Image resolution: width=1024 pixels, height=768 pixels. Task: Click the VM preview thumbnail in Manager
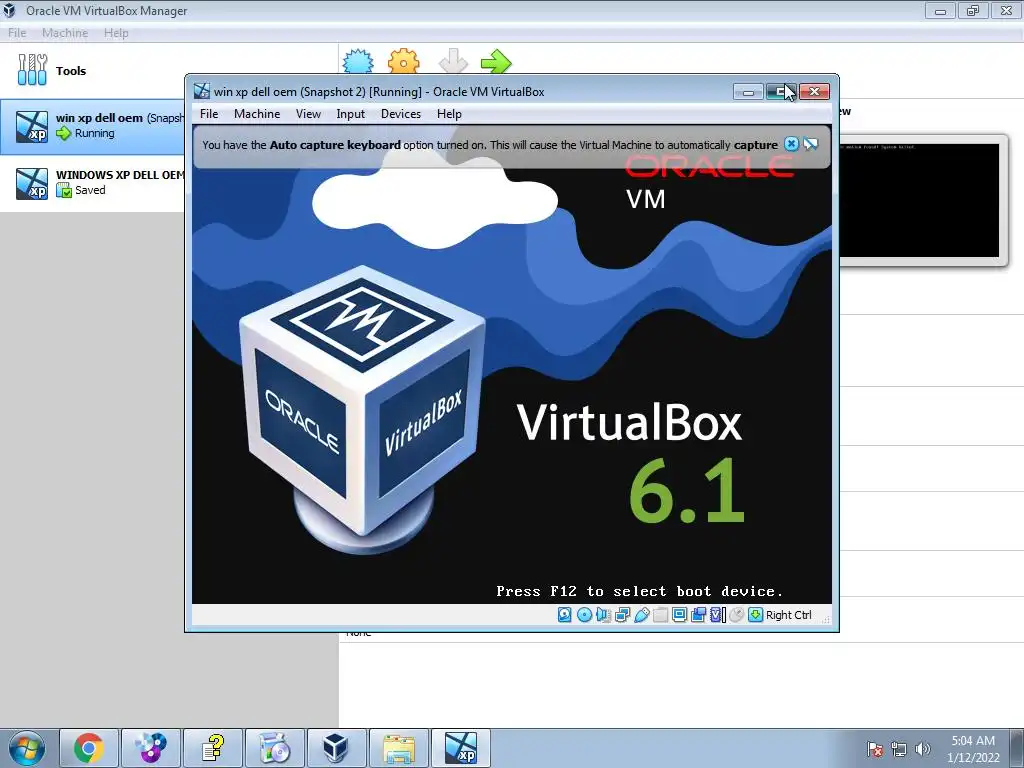click(x=919, y=200)
